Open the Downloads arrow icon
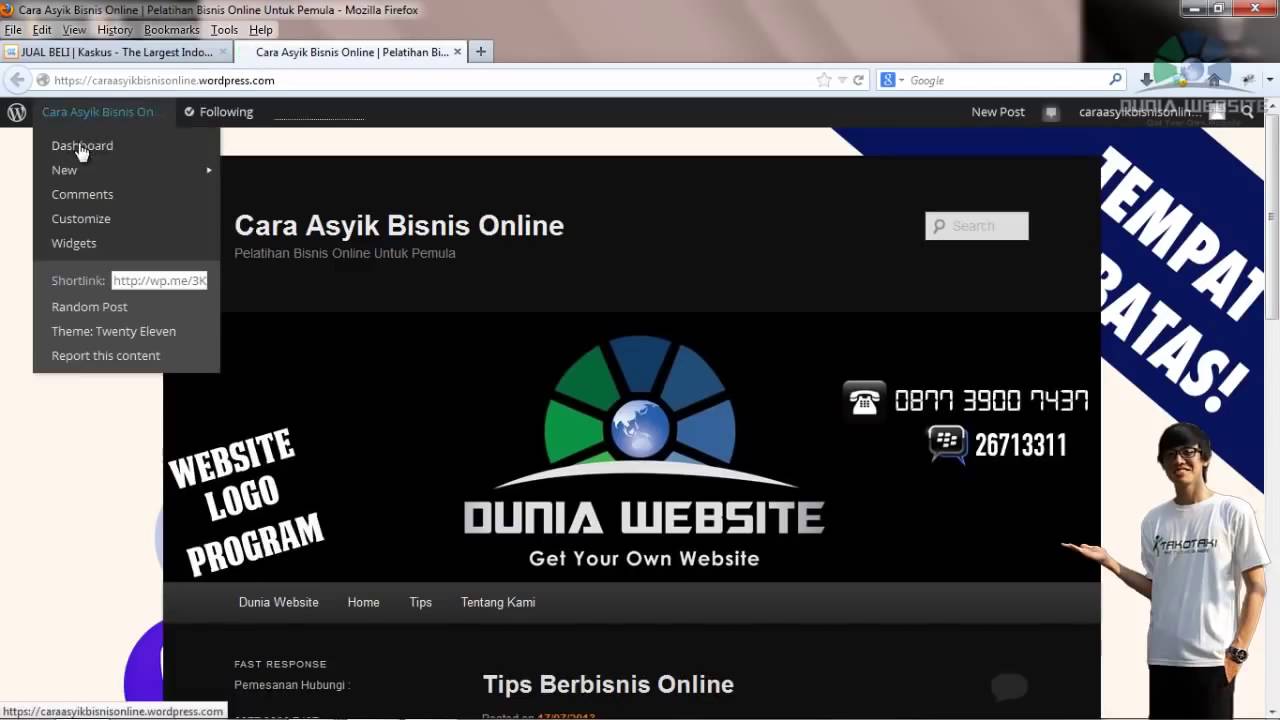This screenshot has height=720, width=1280. tap(1146, 80)
